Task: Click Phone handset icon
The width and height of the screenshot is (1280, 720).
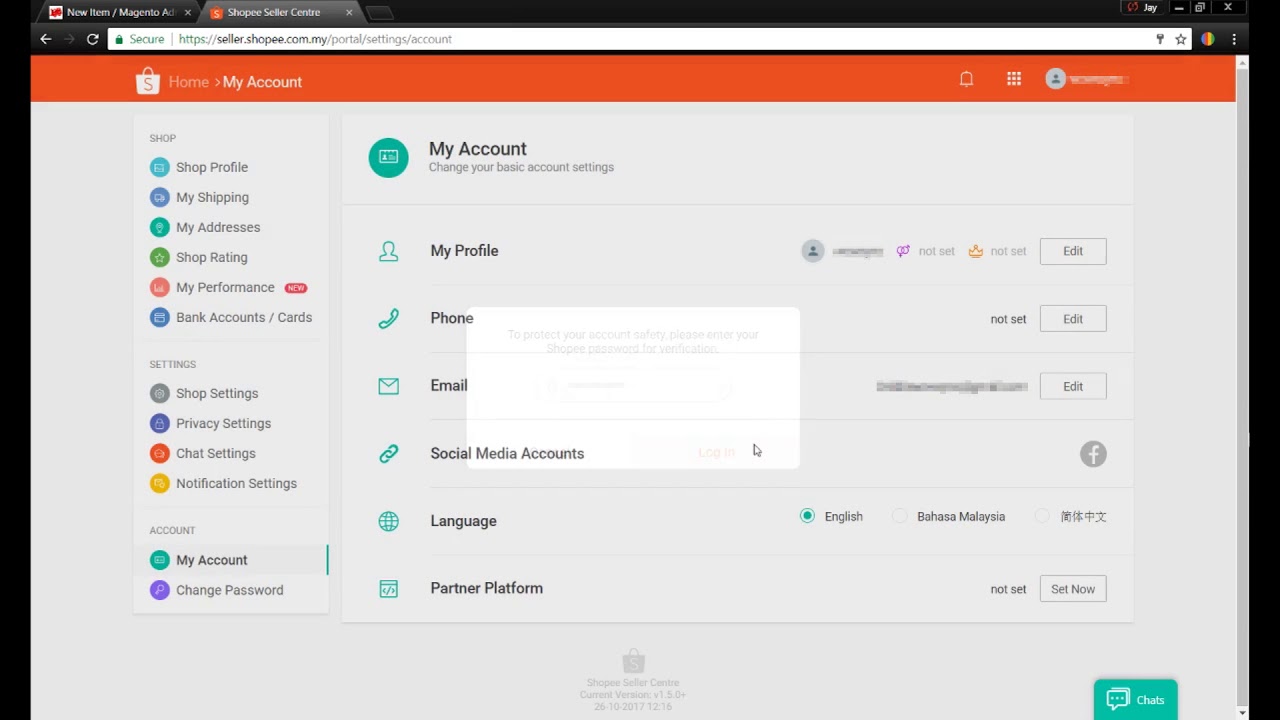Action: [388, 319]
